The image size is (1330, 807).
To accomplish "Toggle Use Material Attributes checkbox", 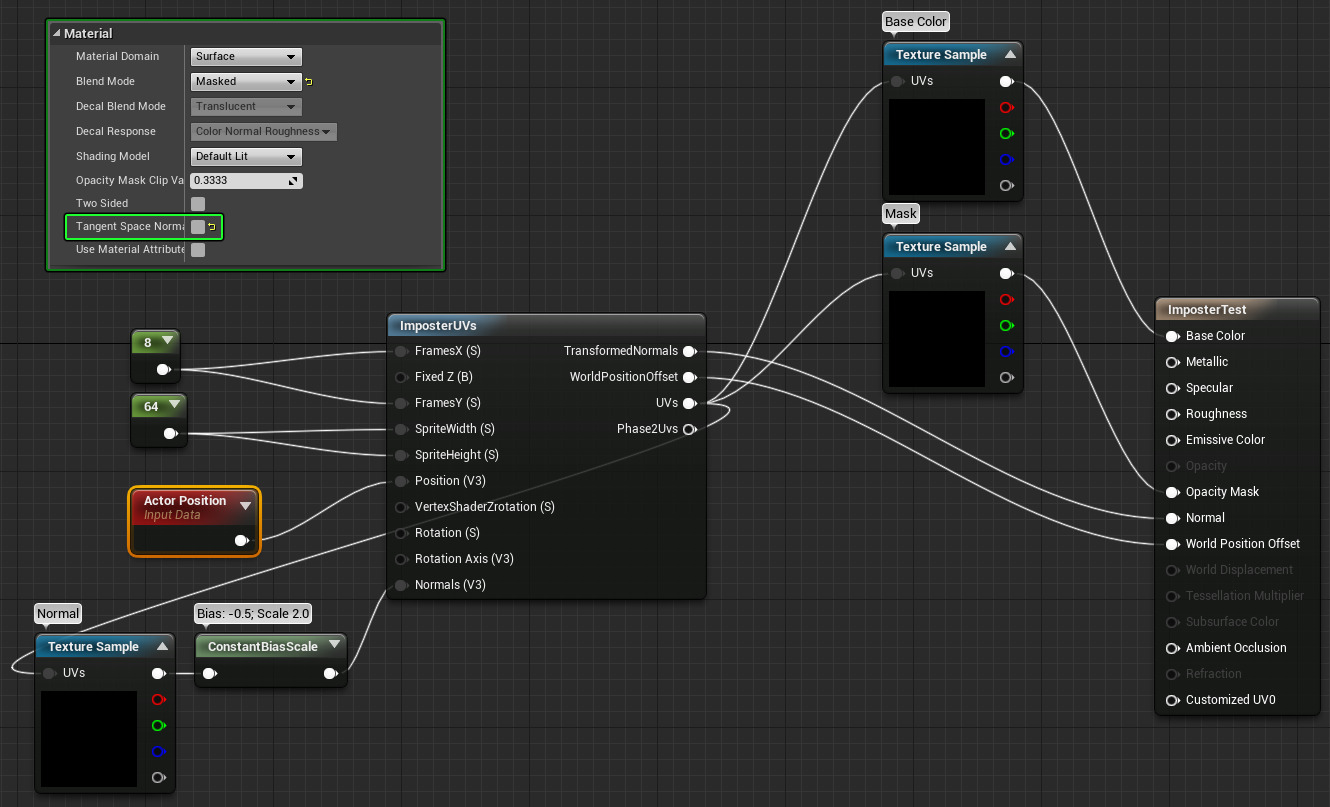I will coord(198,250).
